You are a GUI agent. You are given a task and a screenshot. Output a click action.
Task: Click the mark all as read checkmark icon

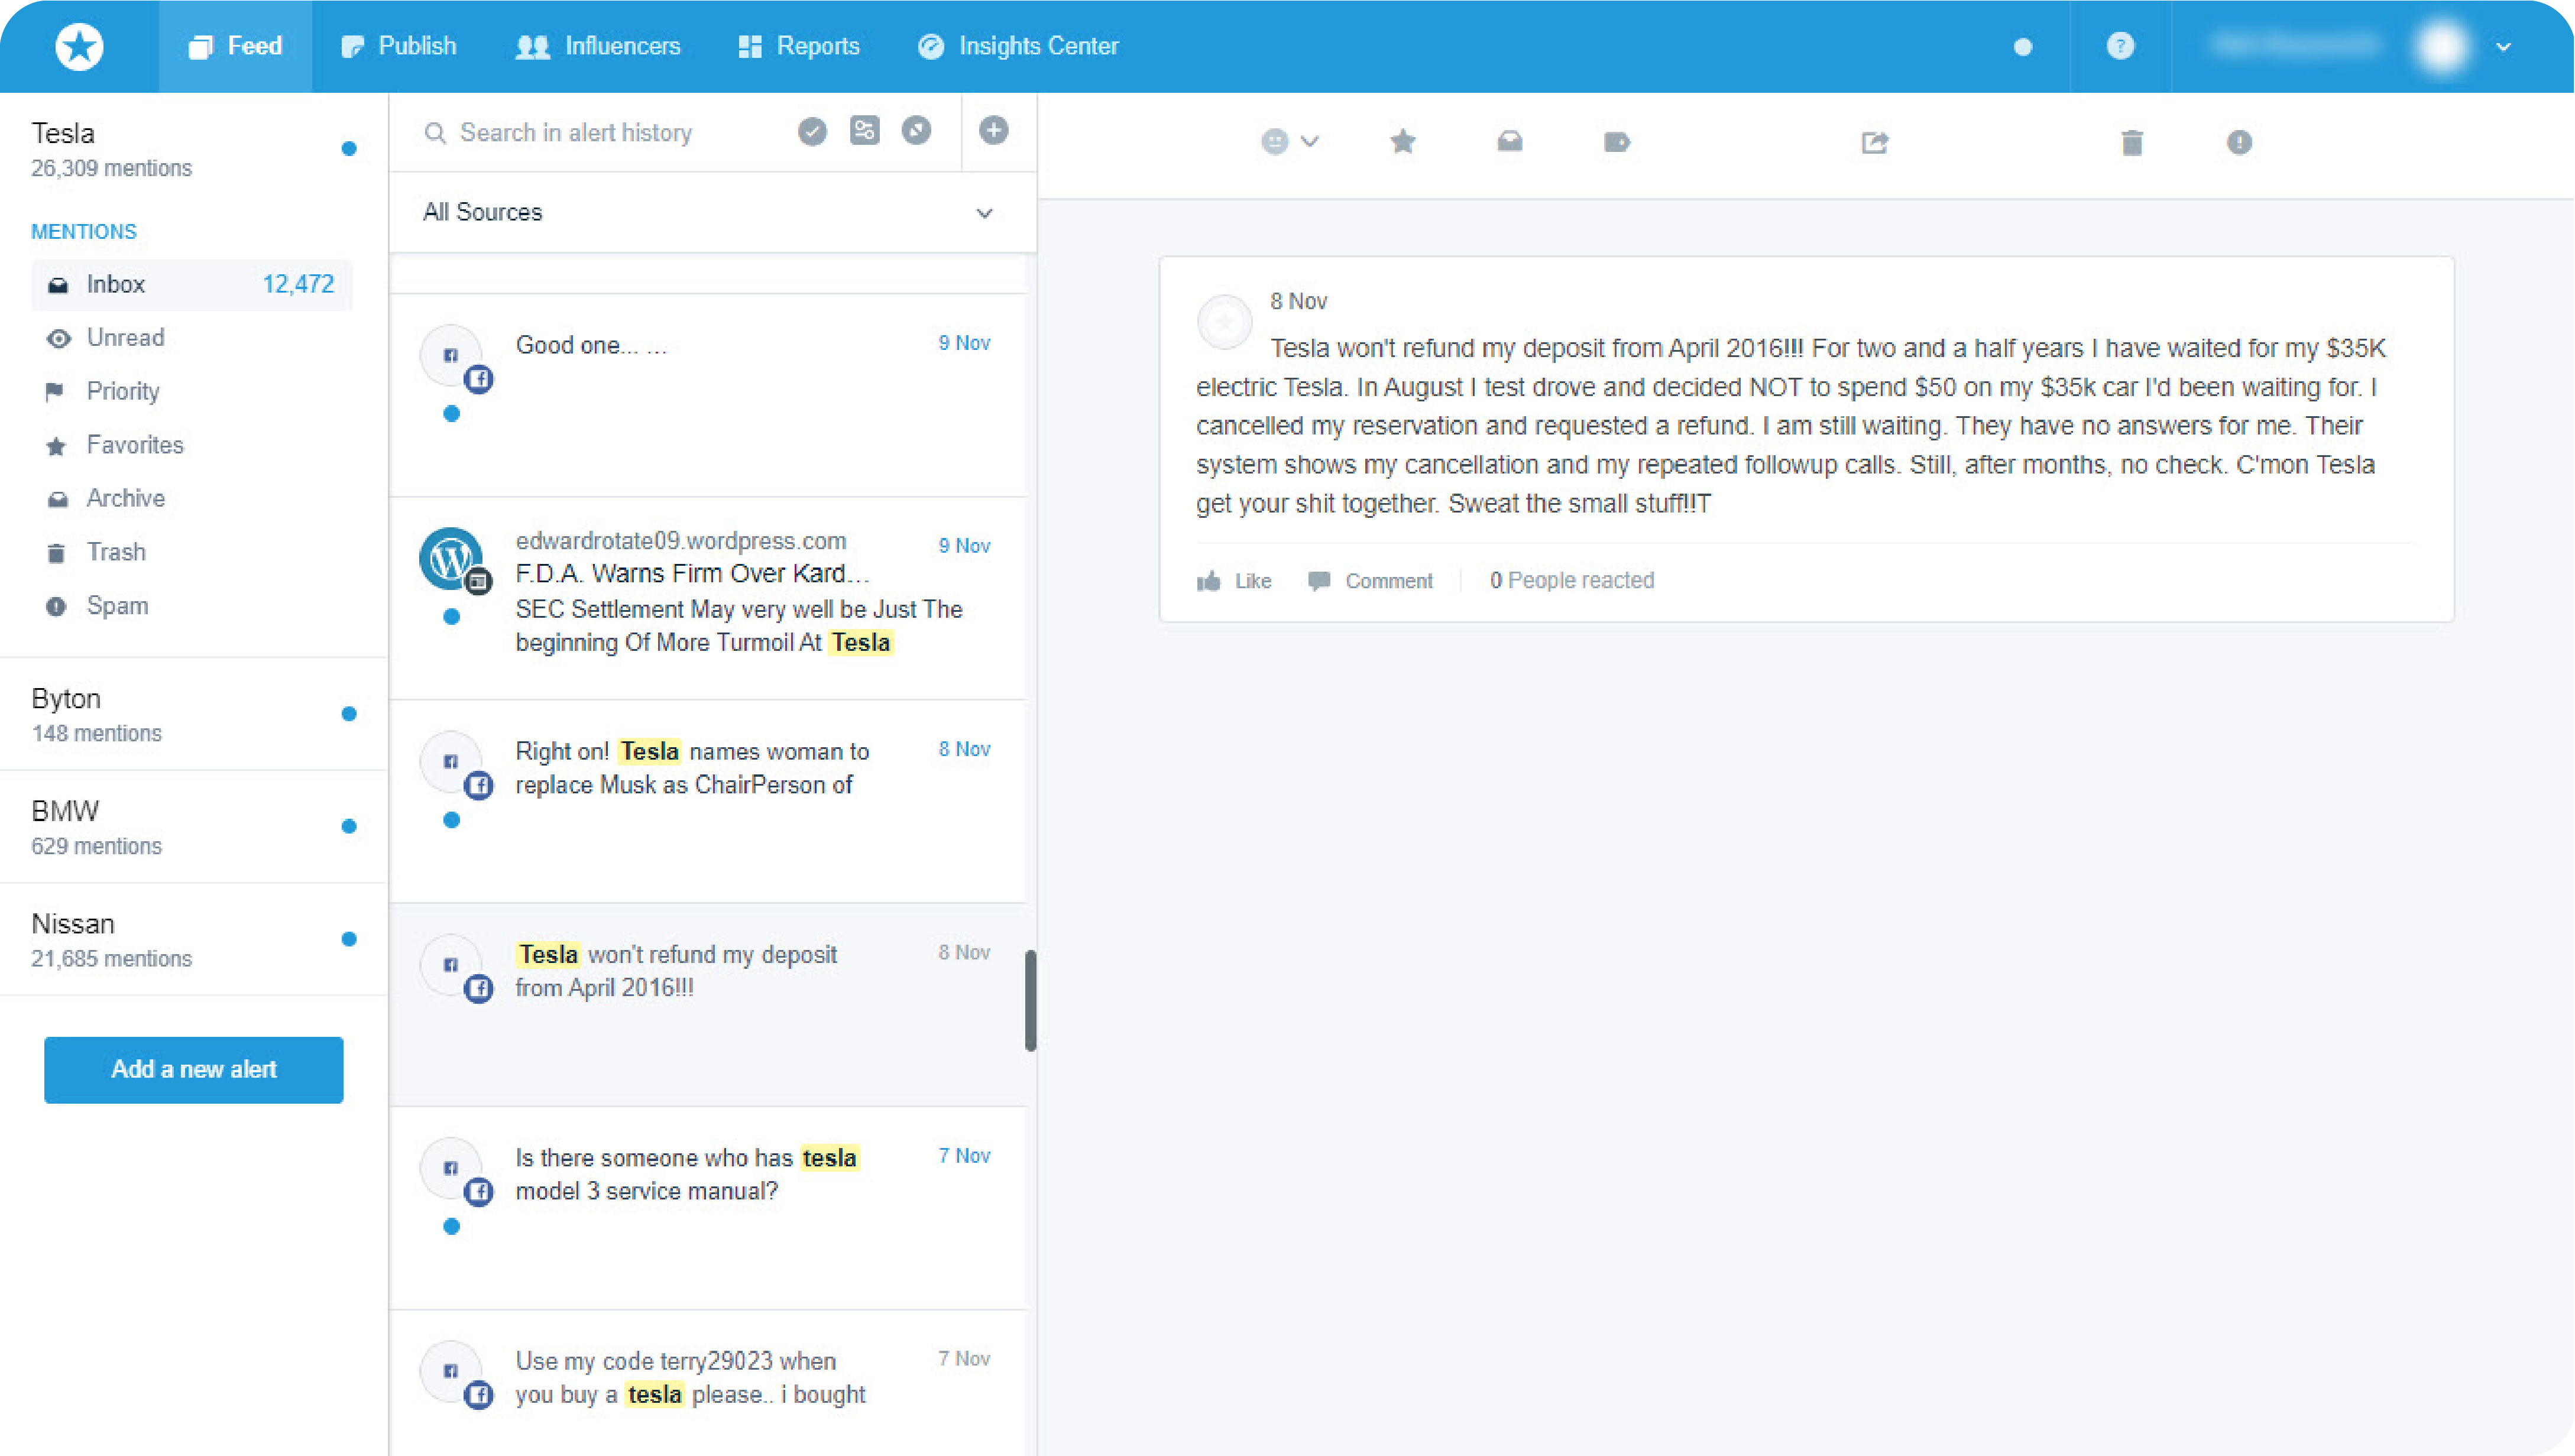coord(812,131)
